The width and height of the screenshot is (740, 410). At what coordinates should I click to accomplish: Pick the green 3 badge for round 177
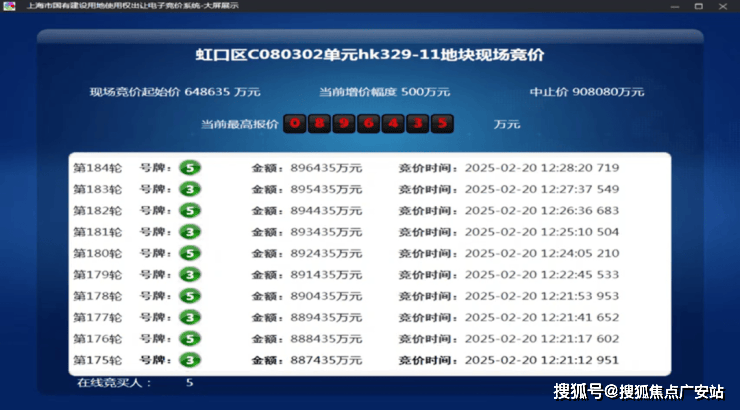coord(190,317)
